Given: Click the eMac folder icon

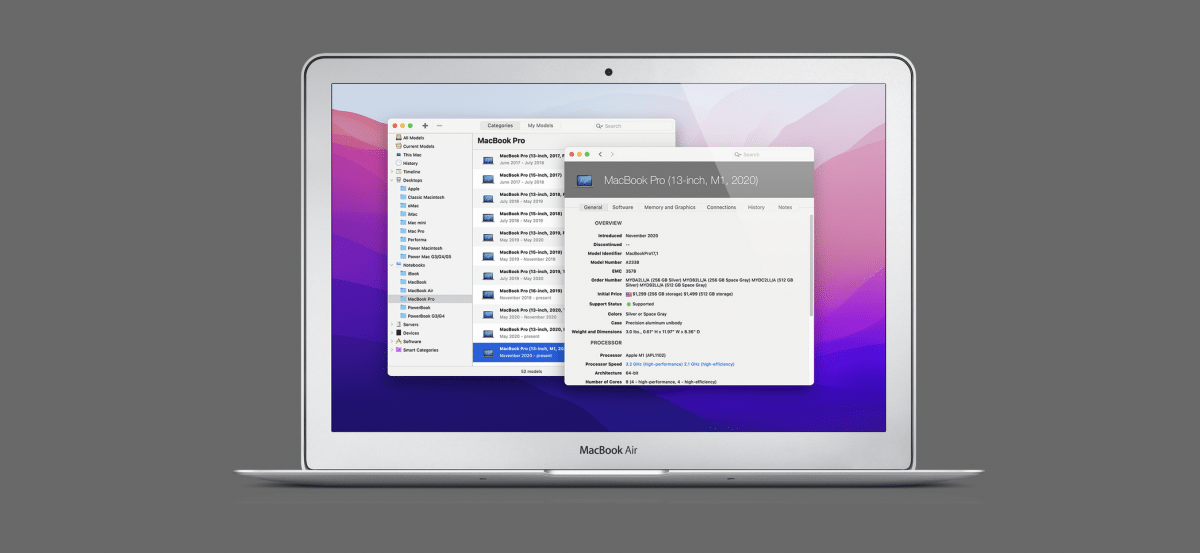Looking at the screenshot, I should [x=403, y=206].
